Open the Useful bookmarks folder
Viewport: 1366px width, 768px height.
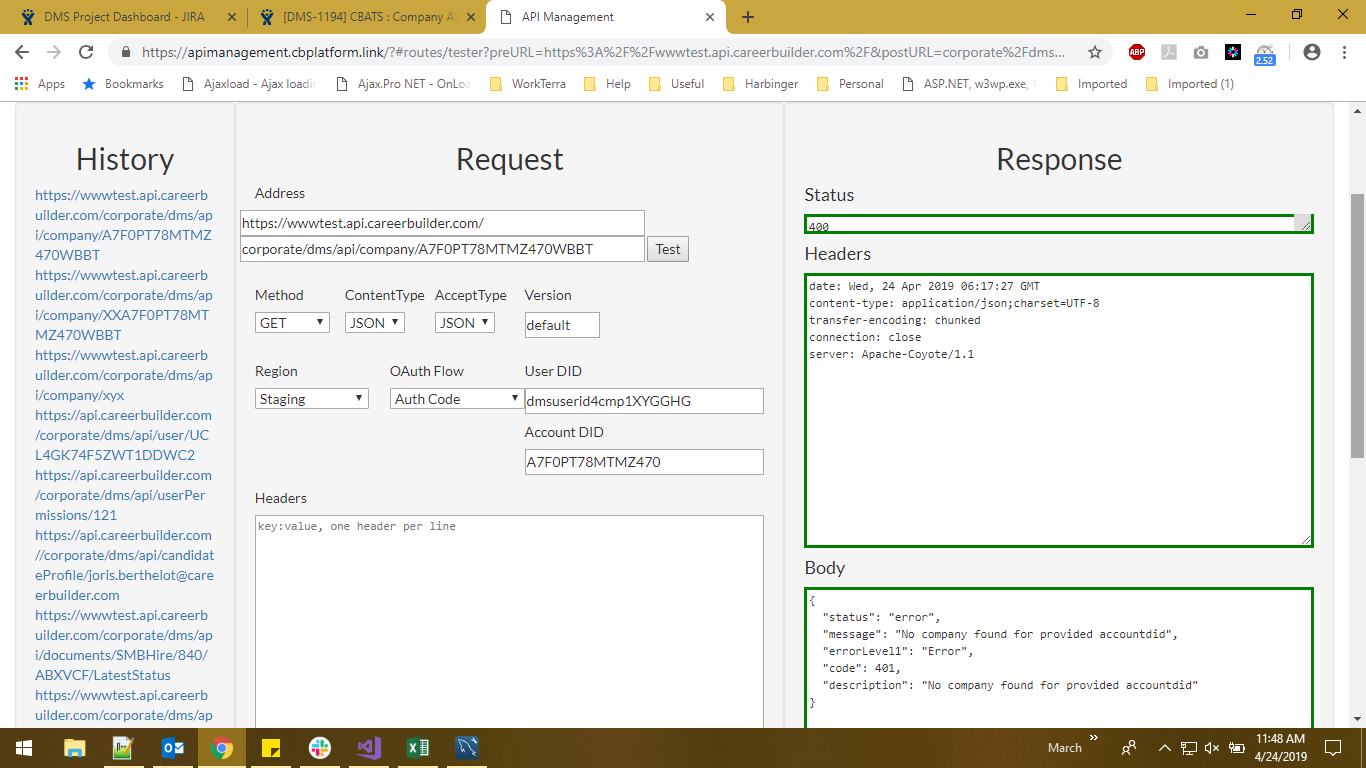[676, 84]
